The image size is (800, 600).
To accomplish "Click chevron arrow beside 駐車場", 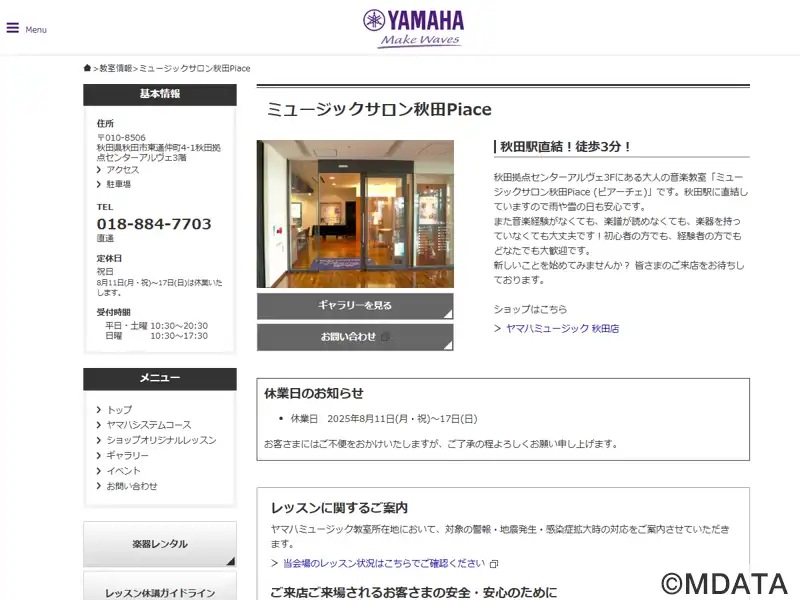I will 98,184.
